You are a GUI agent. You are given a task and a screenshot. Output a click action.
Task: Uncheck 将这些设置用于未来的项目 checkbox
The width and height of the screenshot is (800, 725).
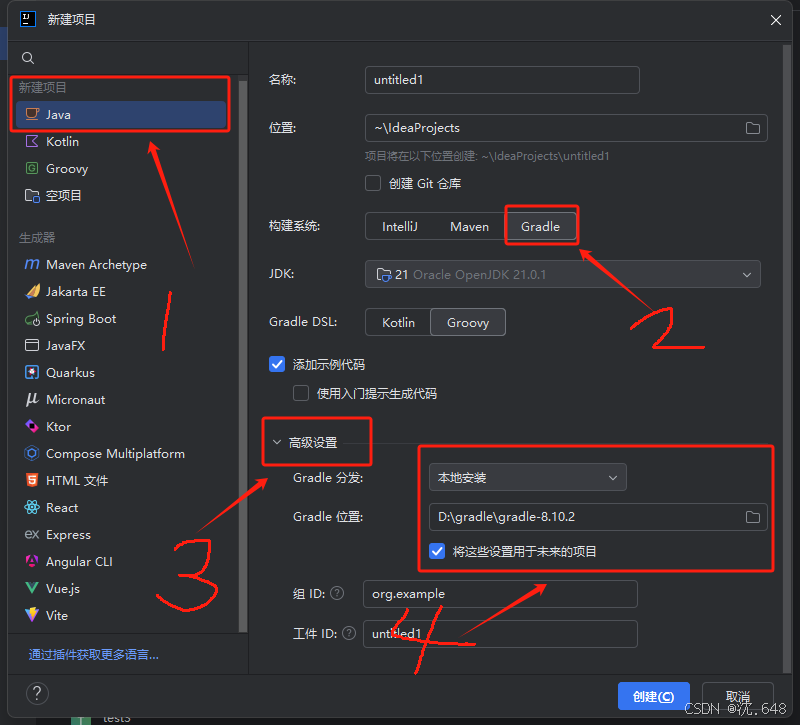pos(437,551)
